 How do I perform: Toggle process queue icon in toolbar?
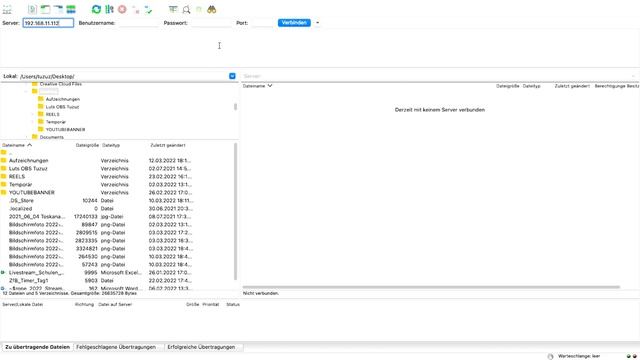[109, 9]
